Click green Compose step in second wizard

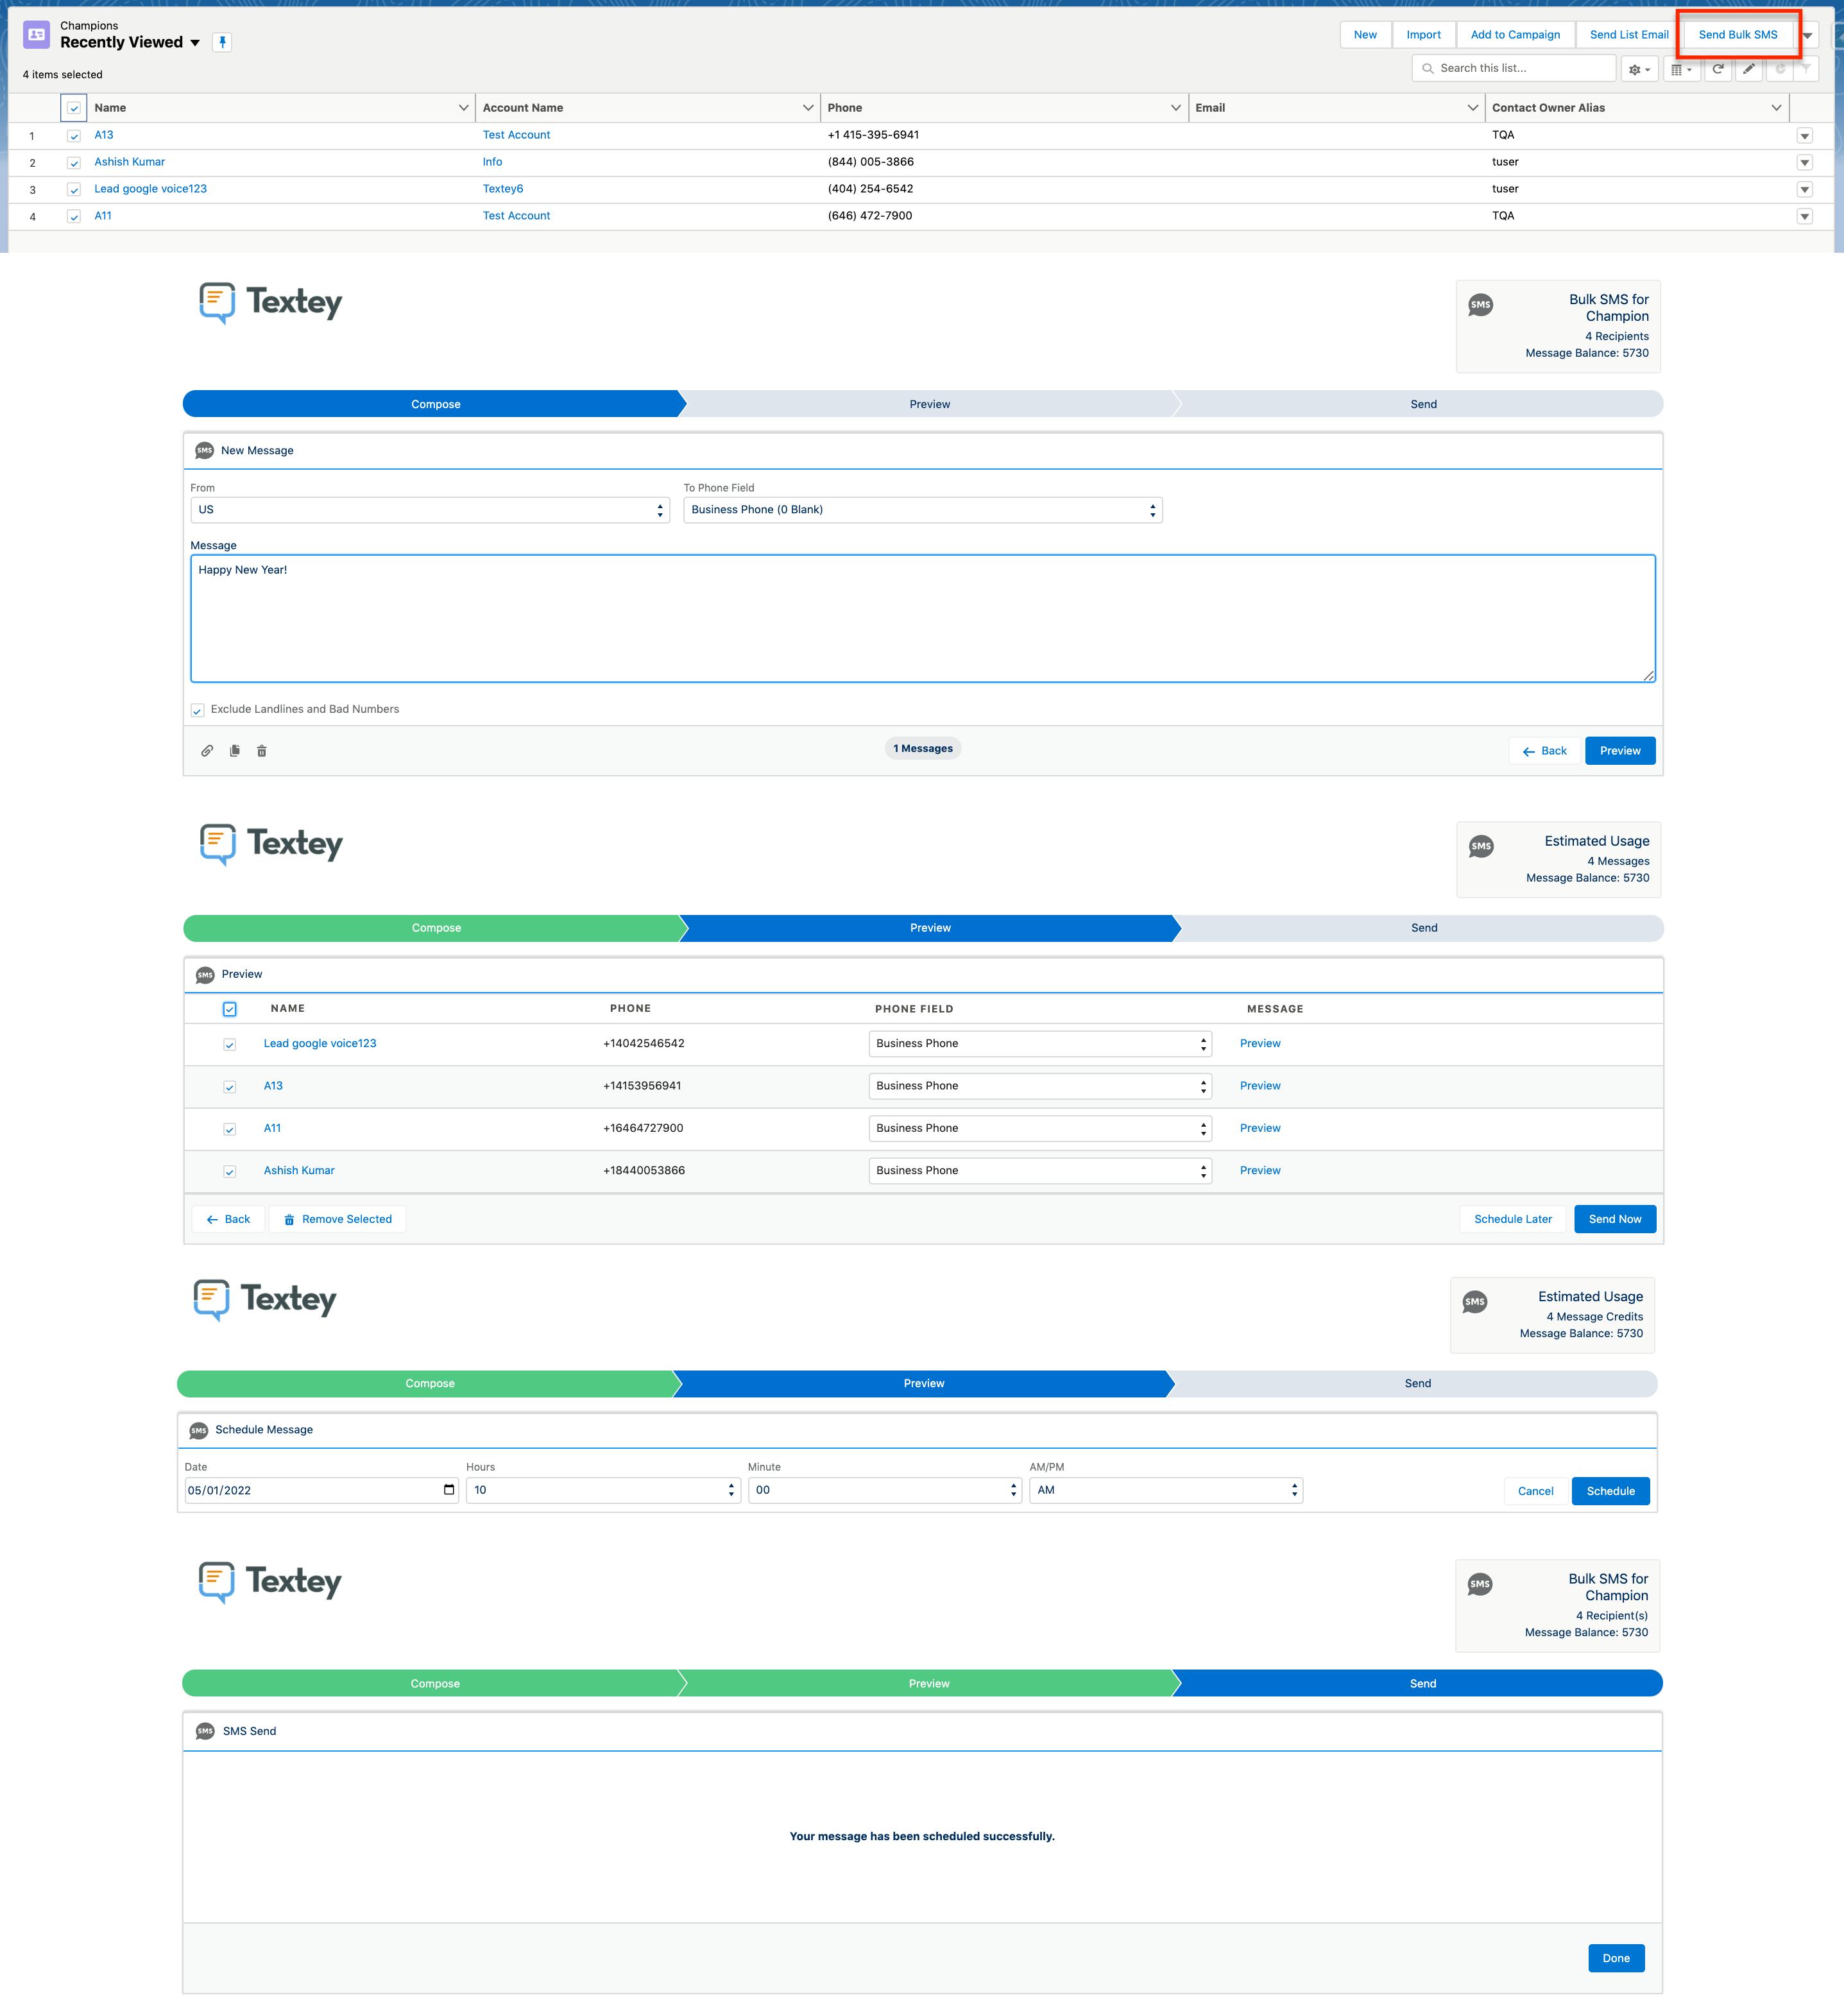pos(436,928)
